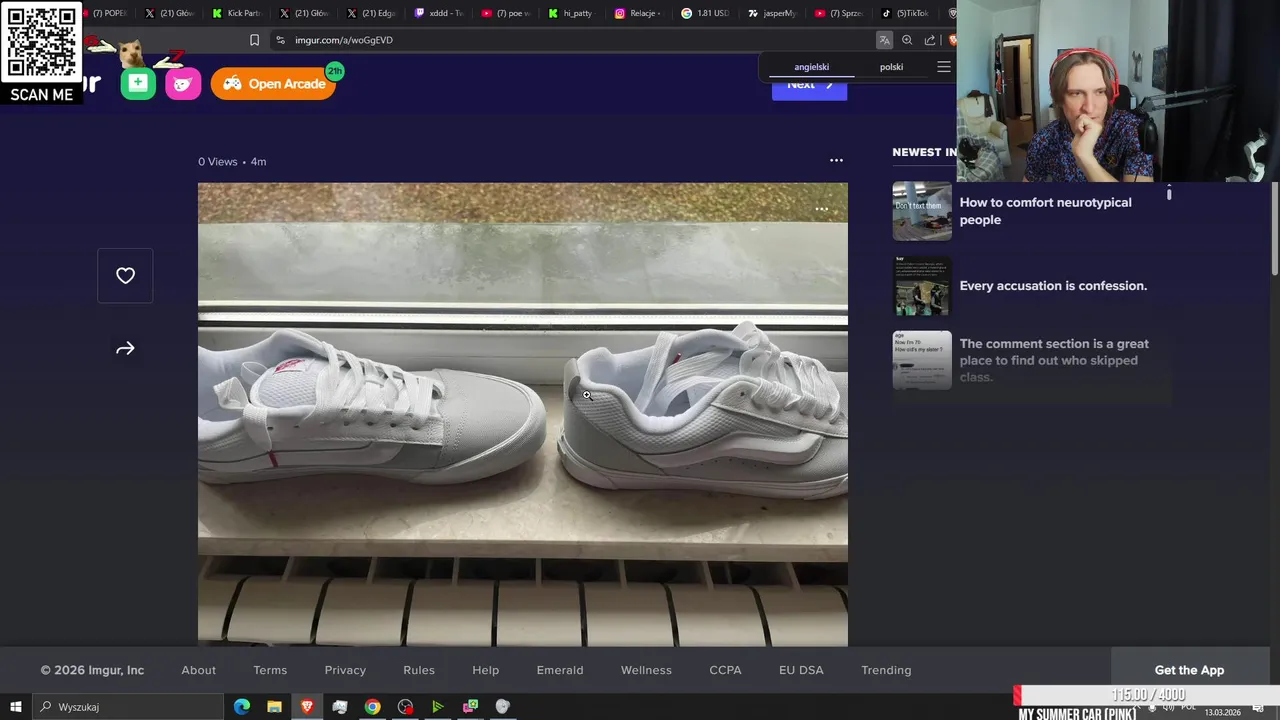Click the Every accusation post thumbnail
Viewport: 1280px width, 720px height.
tap(922, 286)
